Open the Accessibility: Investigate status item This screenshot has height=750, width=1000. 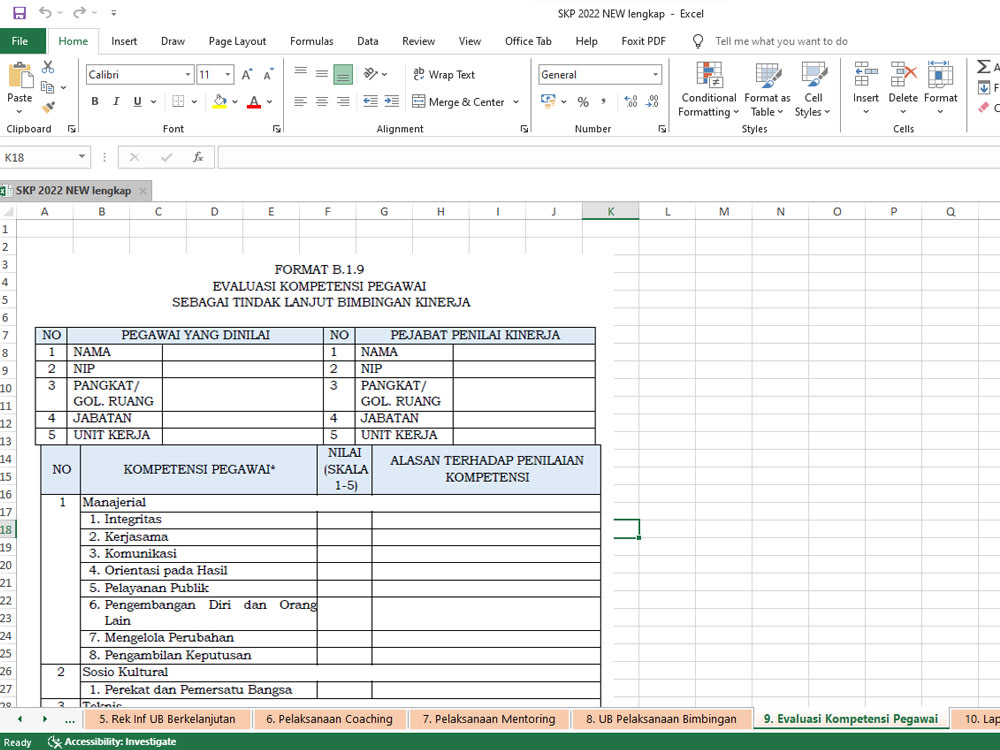(x=112, y=742)
